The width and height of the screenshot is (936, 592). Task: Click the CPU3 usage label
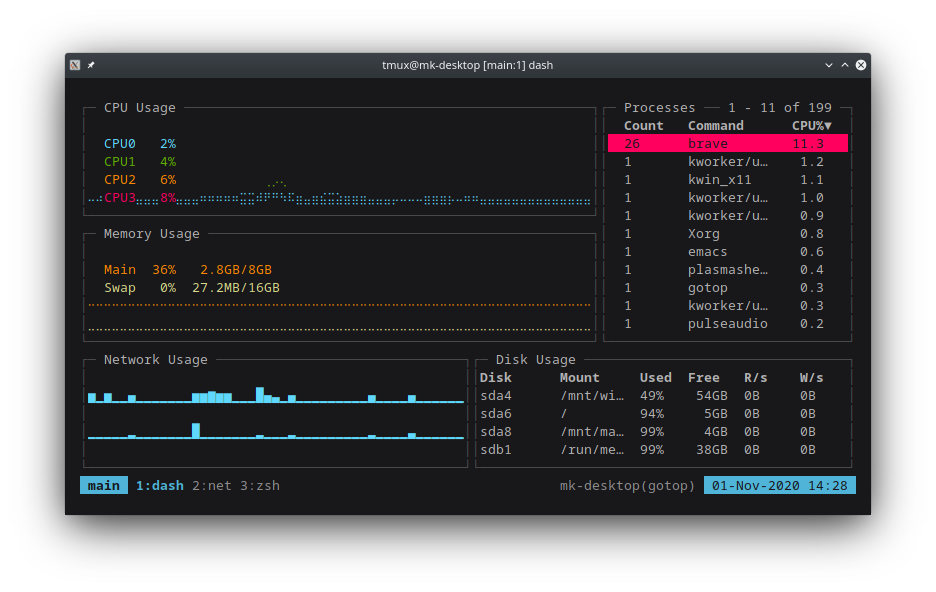(x=120, y=198)
